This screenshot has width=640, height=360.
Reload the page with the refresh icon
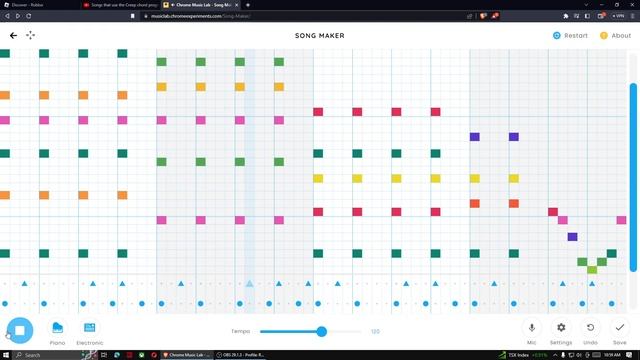(x=29, y=16)
